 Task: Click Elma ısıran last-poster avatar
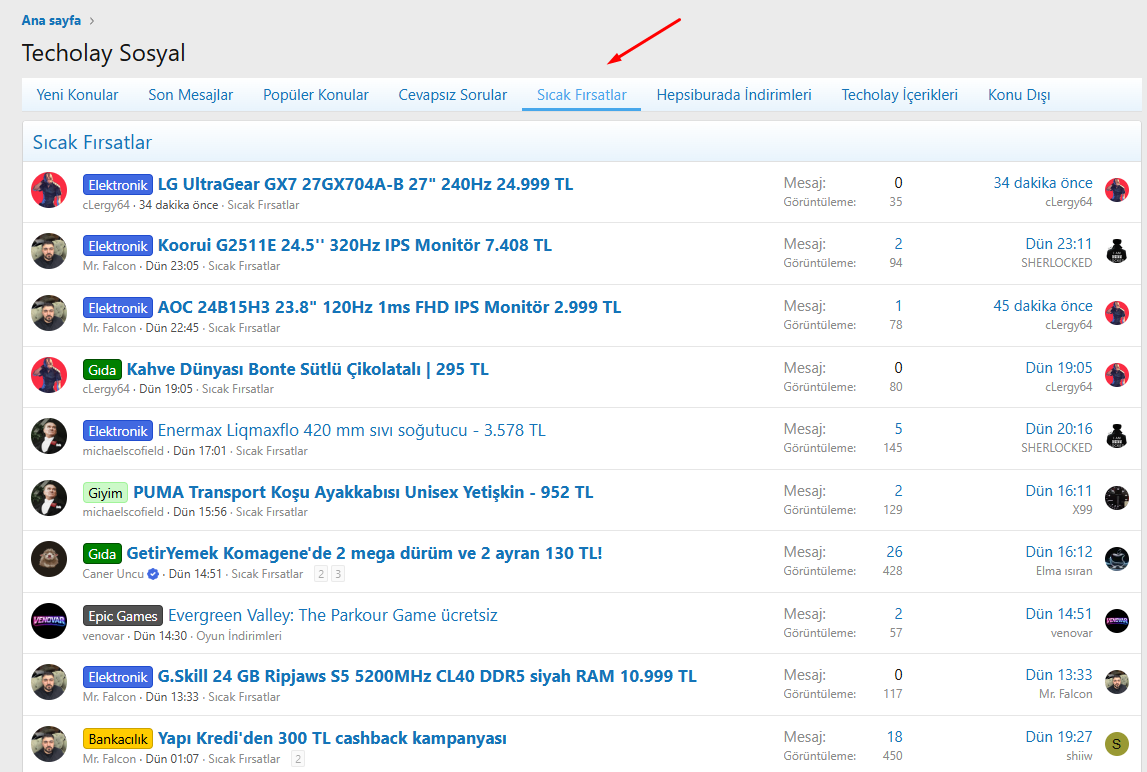(1116, 559)
